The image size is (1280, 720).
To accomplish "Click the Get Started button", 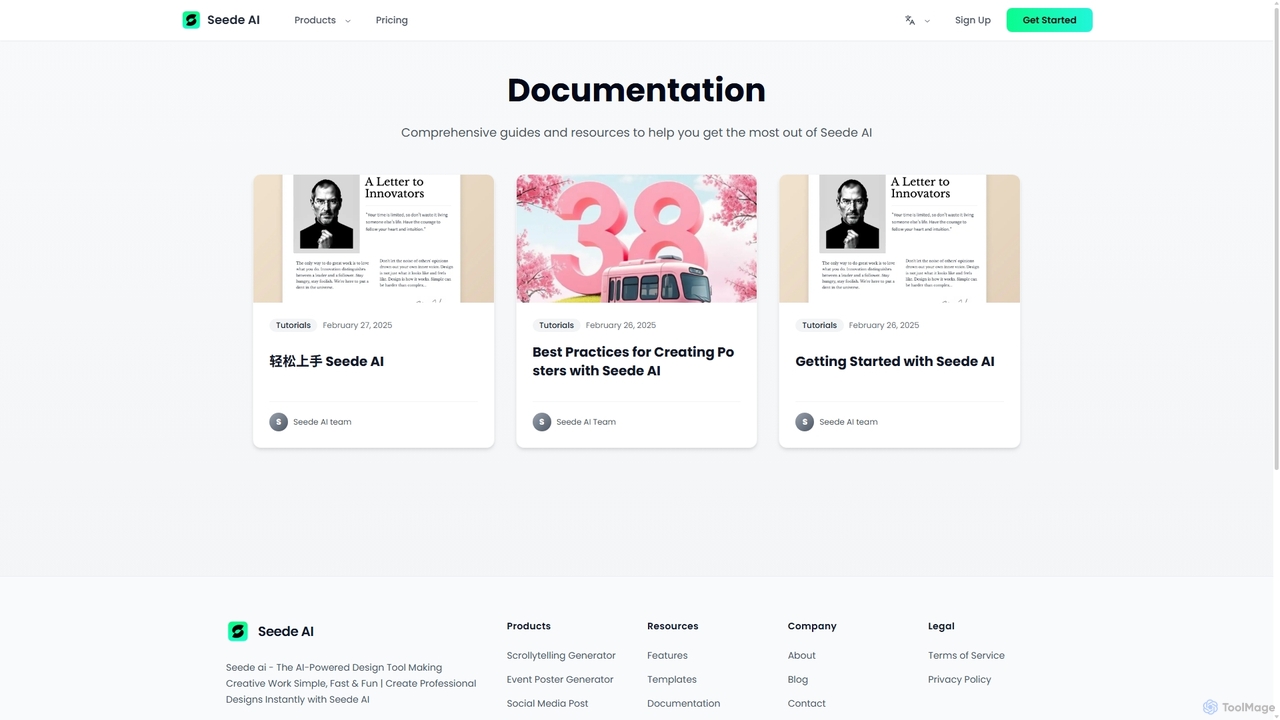I will [x=1049, y=20].
